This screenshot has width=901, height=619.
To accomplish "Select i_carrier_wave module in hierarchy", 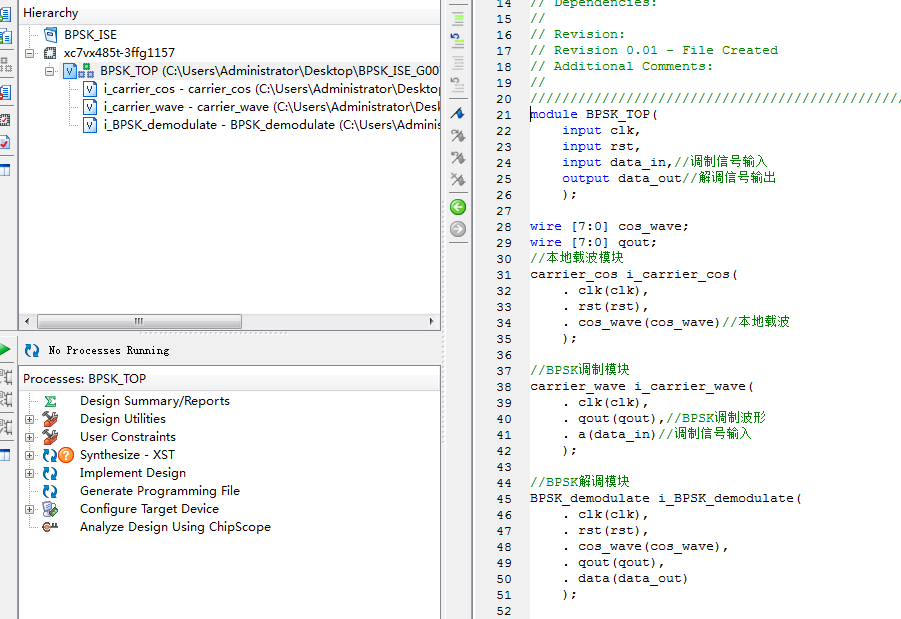I will click(186, 107).
